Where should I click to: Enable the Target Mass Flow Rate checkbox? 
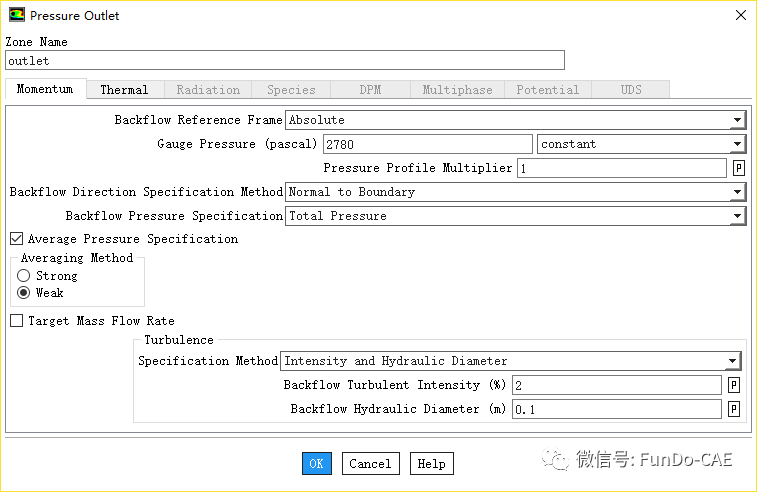17,321
